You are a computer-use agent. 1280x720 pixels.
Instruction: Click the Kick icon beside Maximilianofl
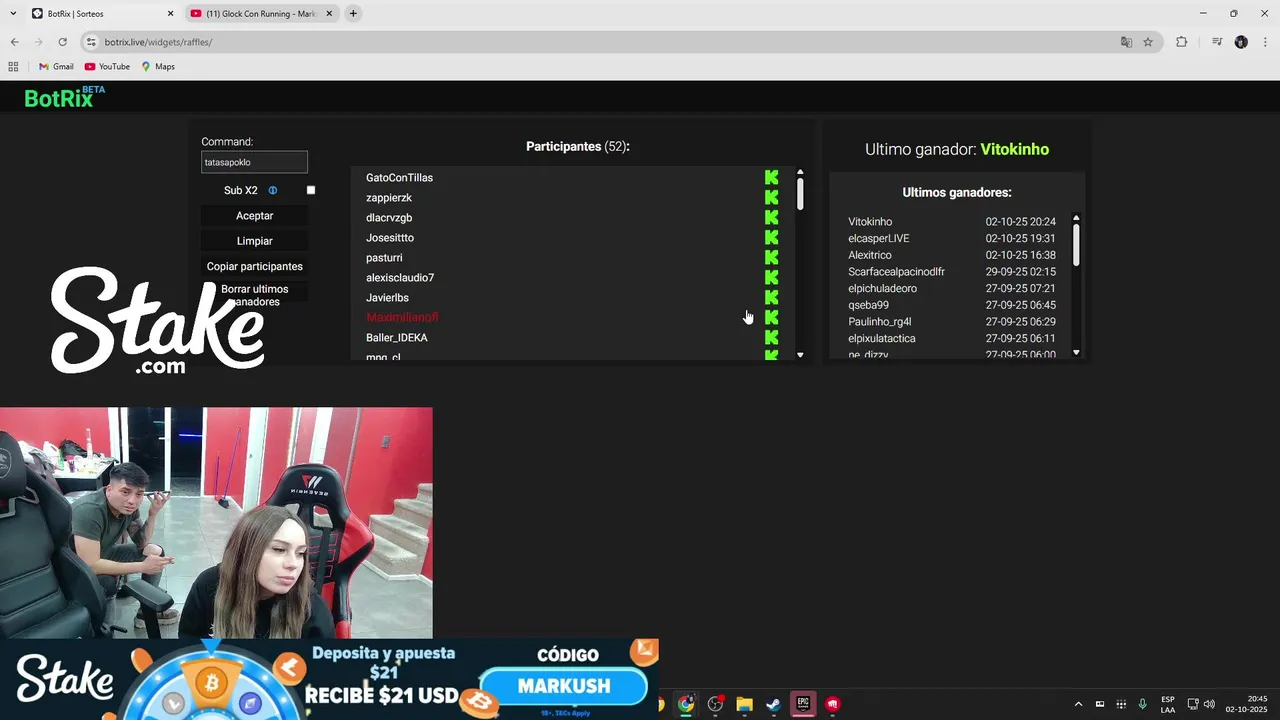tap(771, 317)
